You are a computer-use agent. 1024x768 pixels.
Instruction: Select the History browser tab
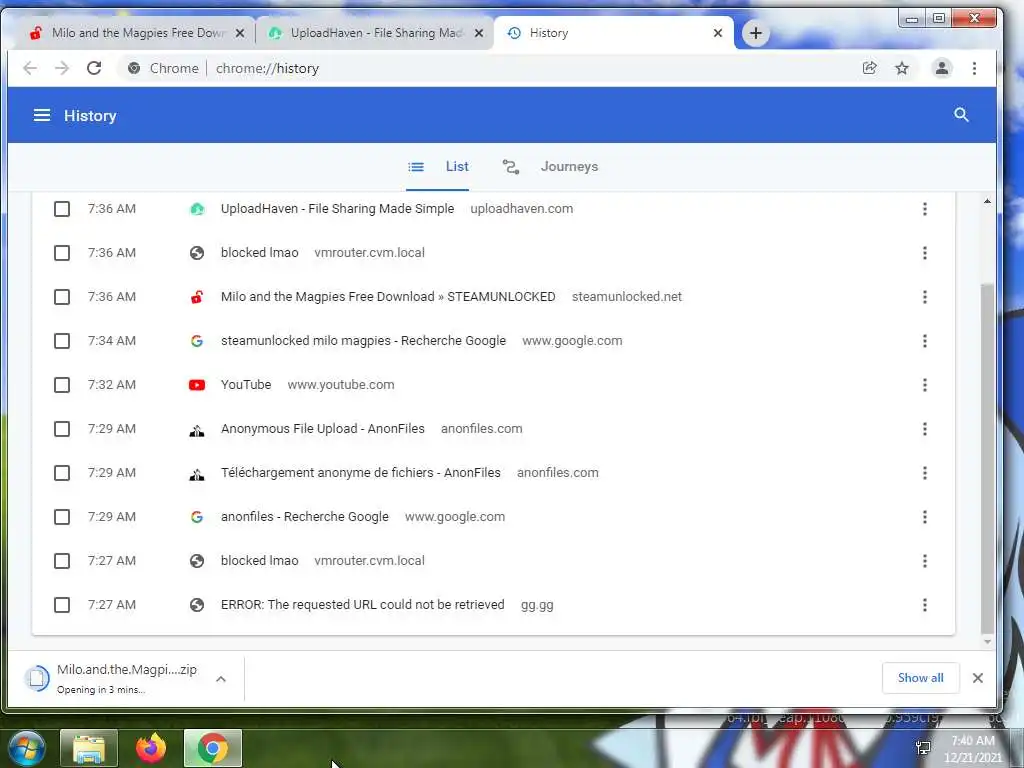[614, 33]
